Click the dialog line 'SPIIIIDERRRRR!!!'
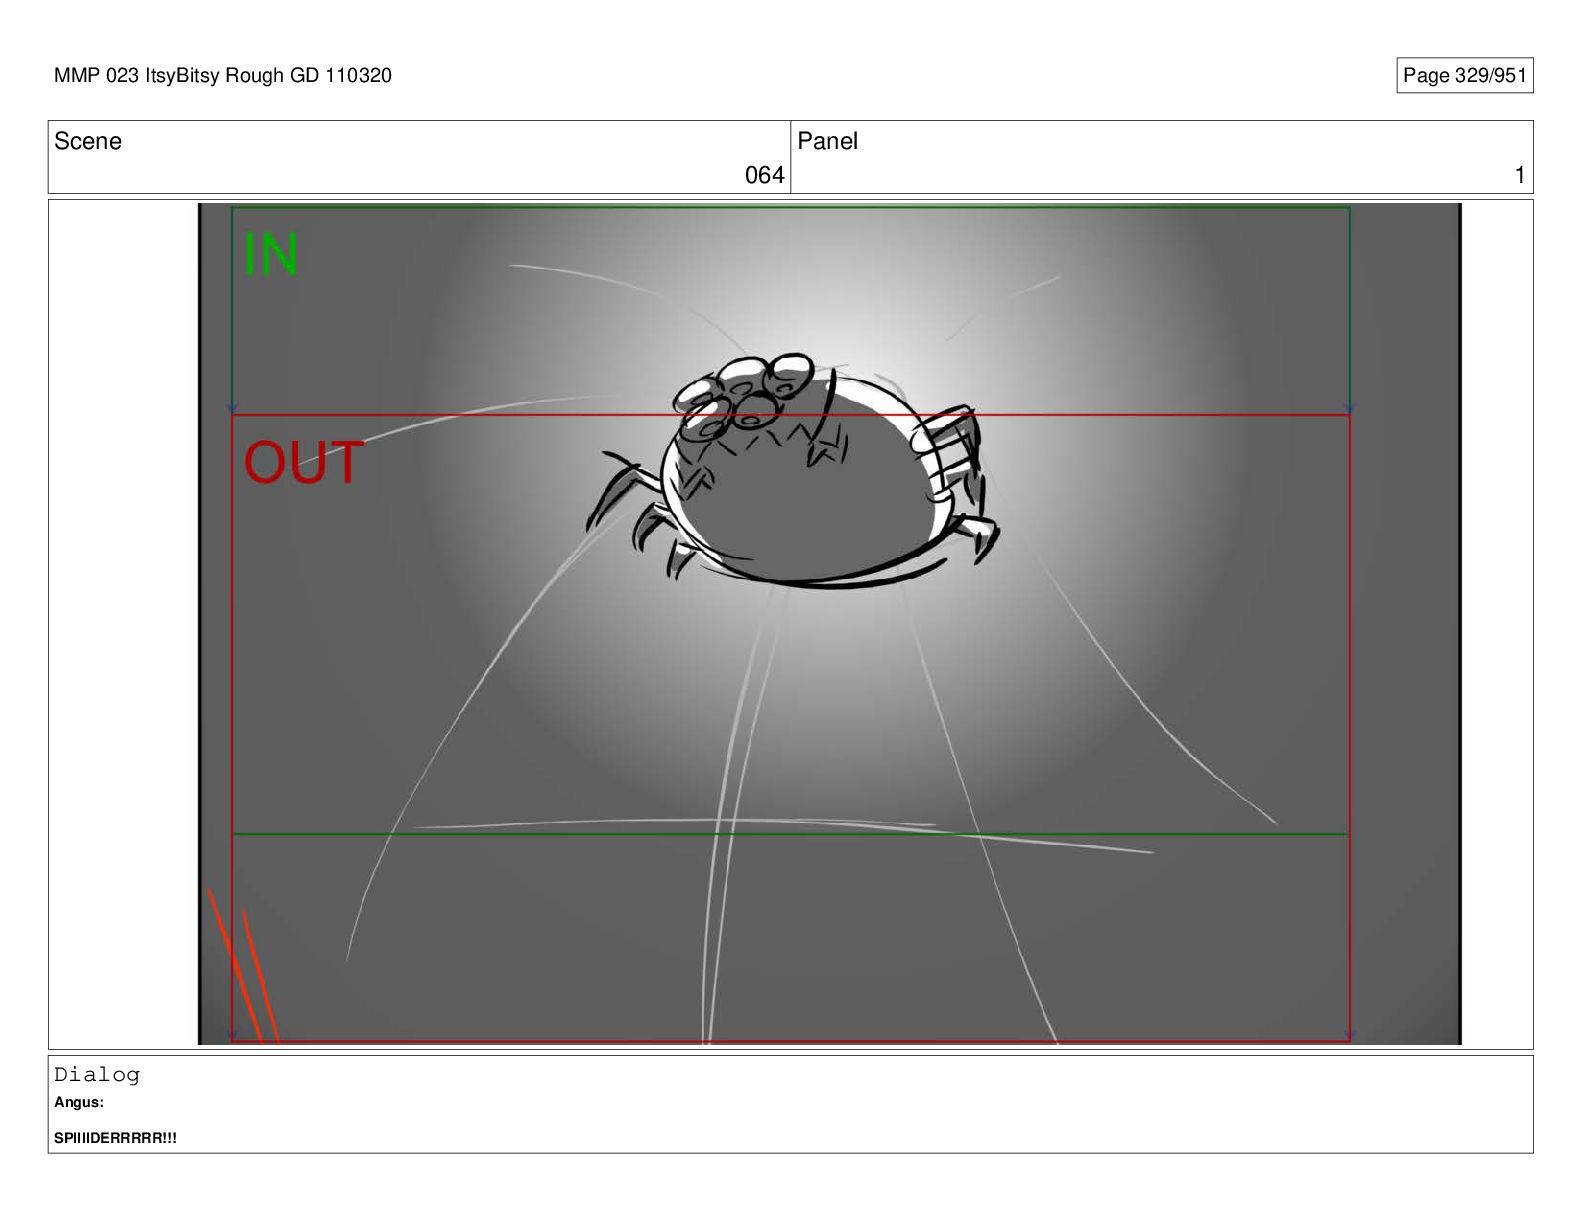 point(115,1138)
